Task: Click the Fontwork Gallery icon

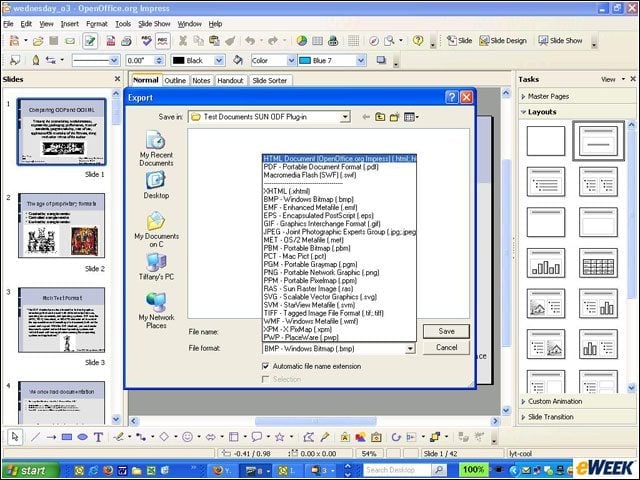Action: (x=345, y=437)
